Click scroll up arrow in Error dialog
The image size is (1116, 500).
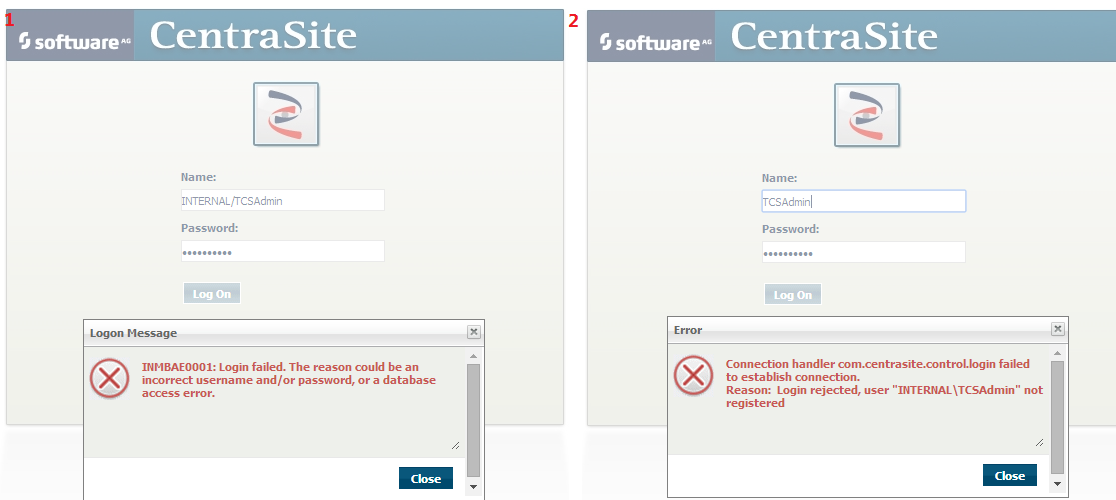point(1057,352)
